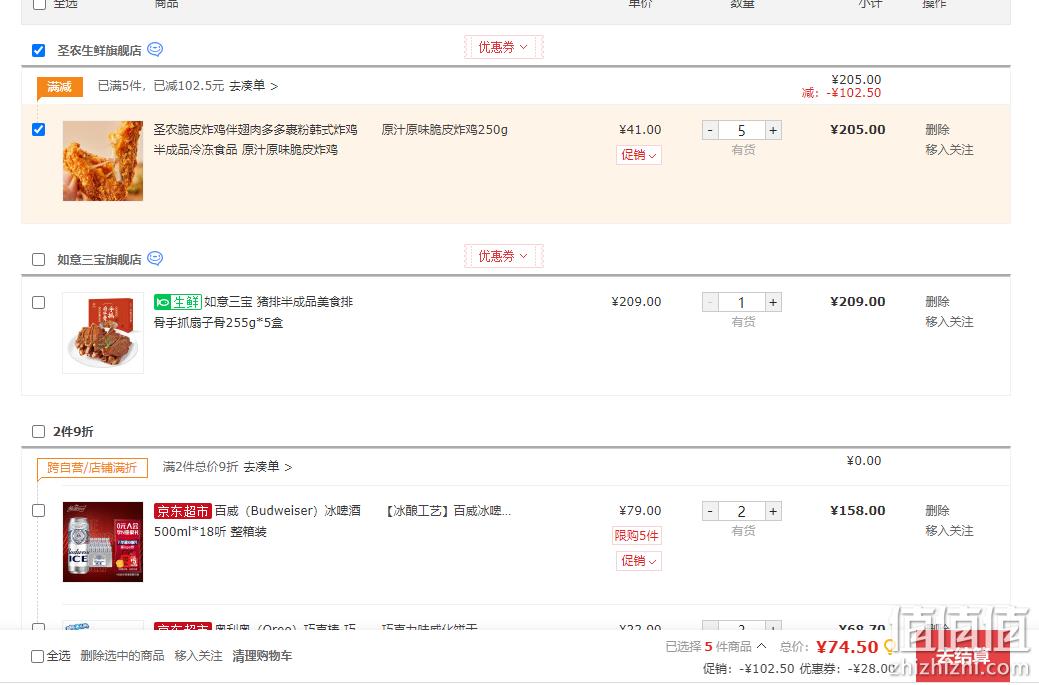
Task: Uncheck the 圣农生鲜旗舰店 store checkbox
Action: [38, 50]
